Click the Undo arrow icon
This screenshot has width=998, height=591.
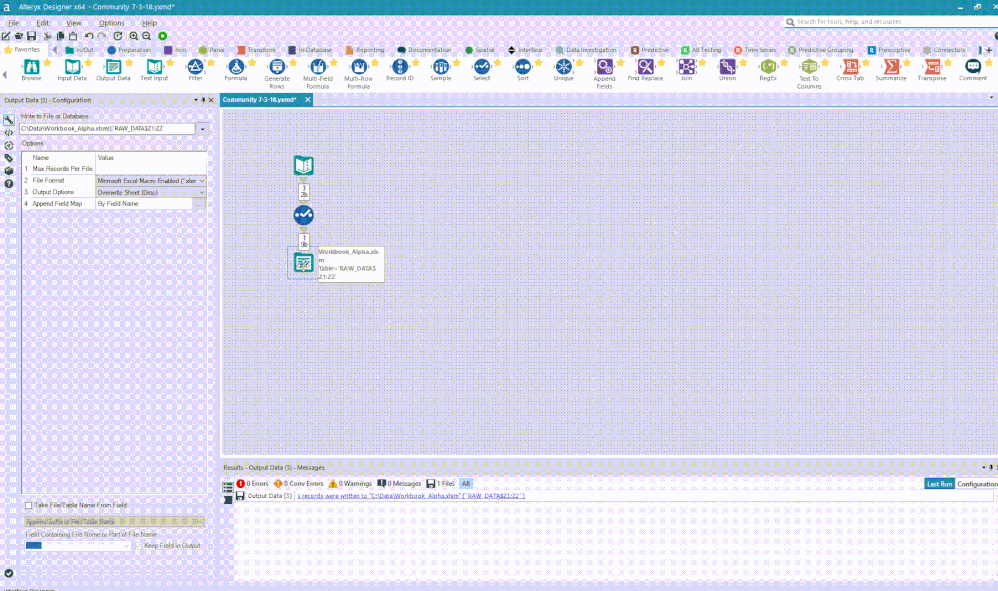(89, 36)
